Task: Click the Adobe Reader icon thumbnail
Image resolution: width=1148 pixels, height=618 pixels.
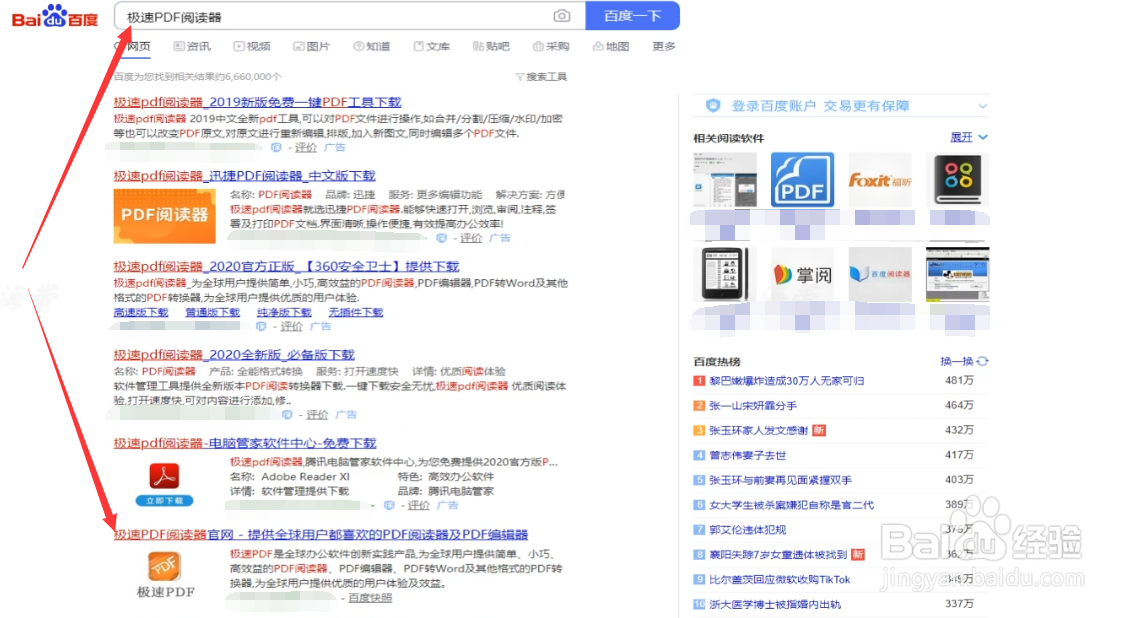Action: coord(163,478)
